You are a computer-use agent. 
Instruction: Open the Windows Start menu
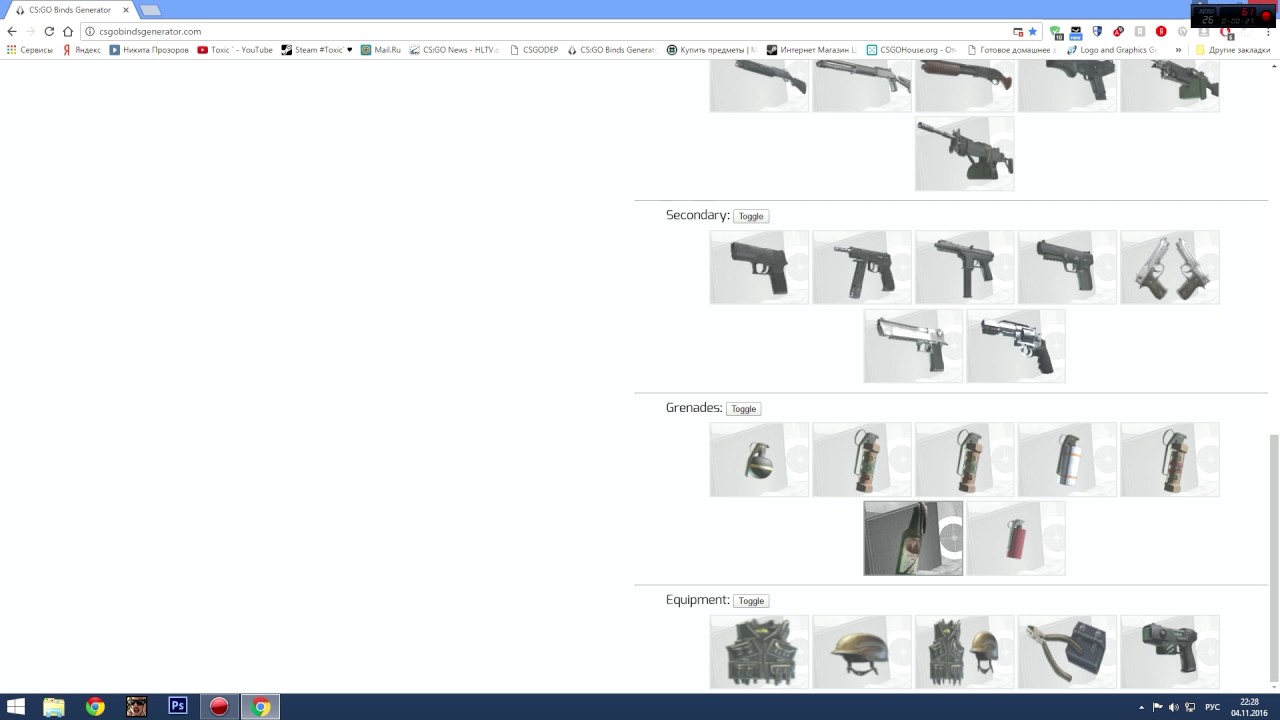(16, 707)
